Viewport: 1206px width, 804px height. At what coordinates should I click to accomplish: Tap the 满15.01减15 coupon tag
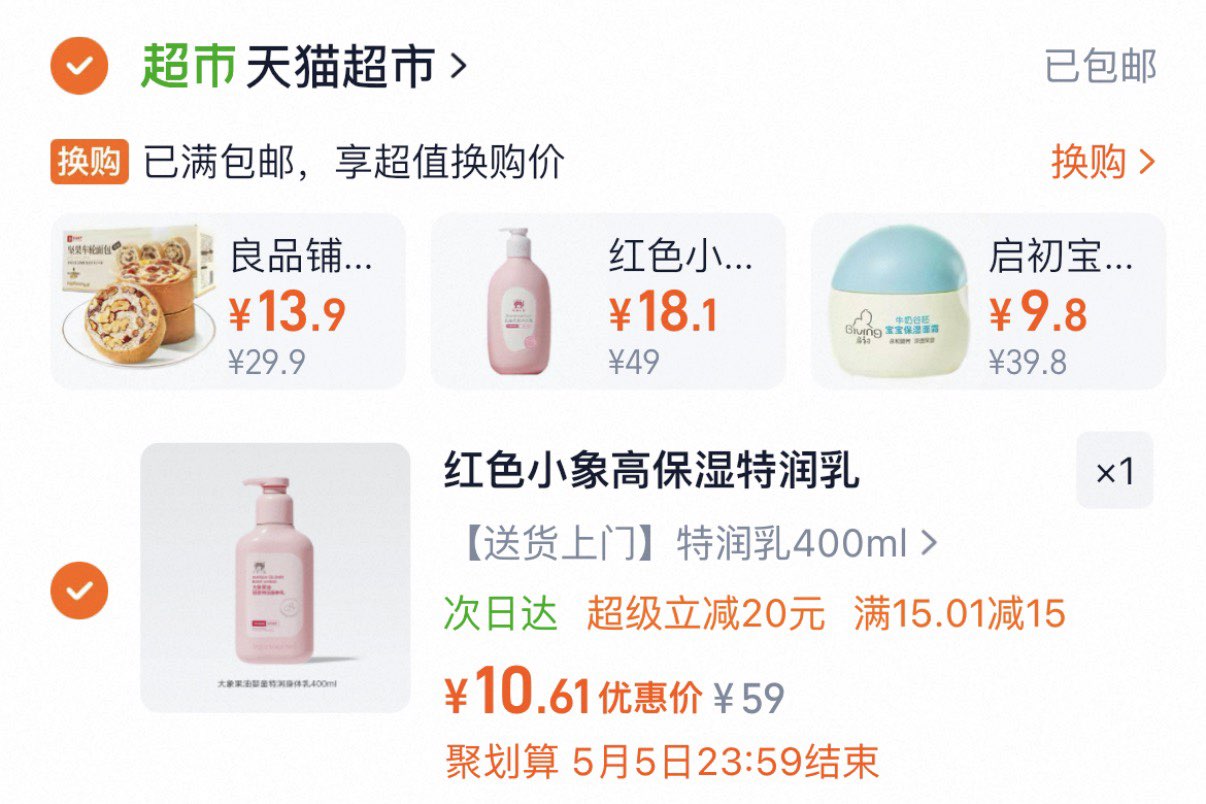[x=960, y=614]
